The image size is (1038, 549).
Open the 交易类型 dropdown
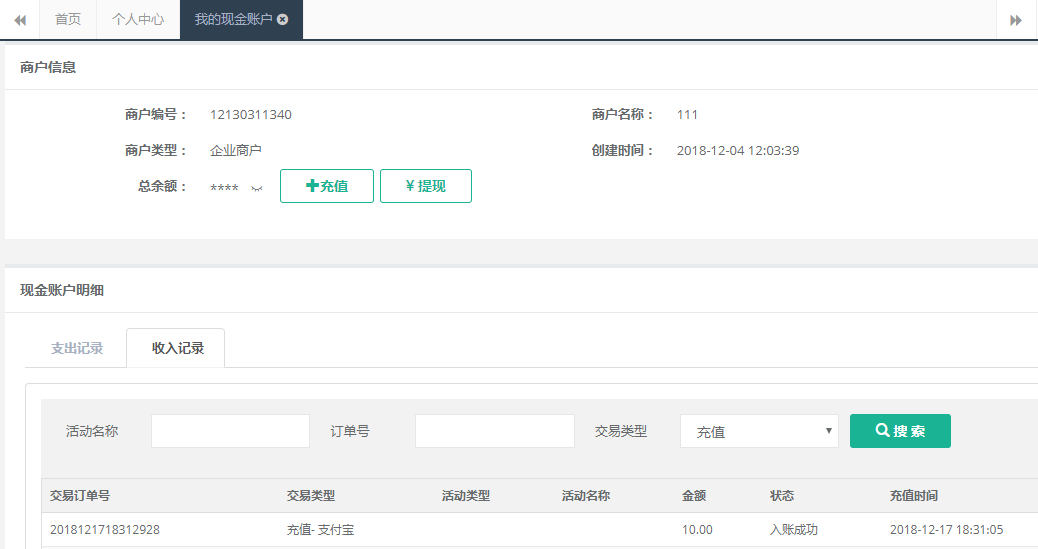(759, 431)
